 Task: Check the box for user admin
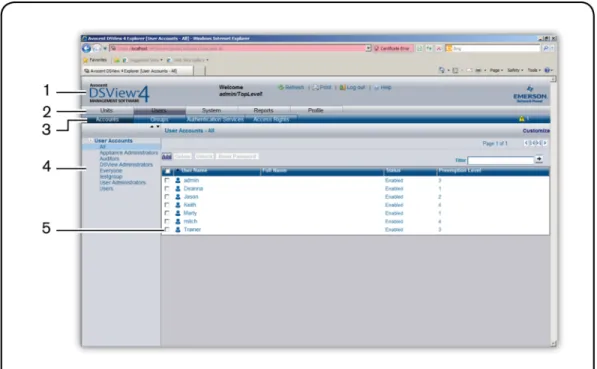tap(167, 180)
